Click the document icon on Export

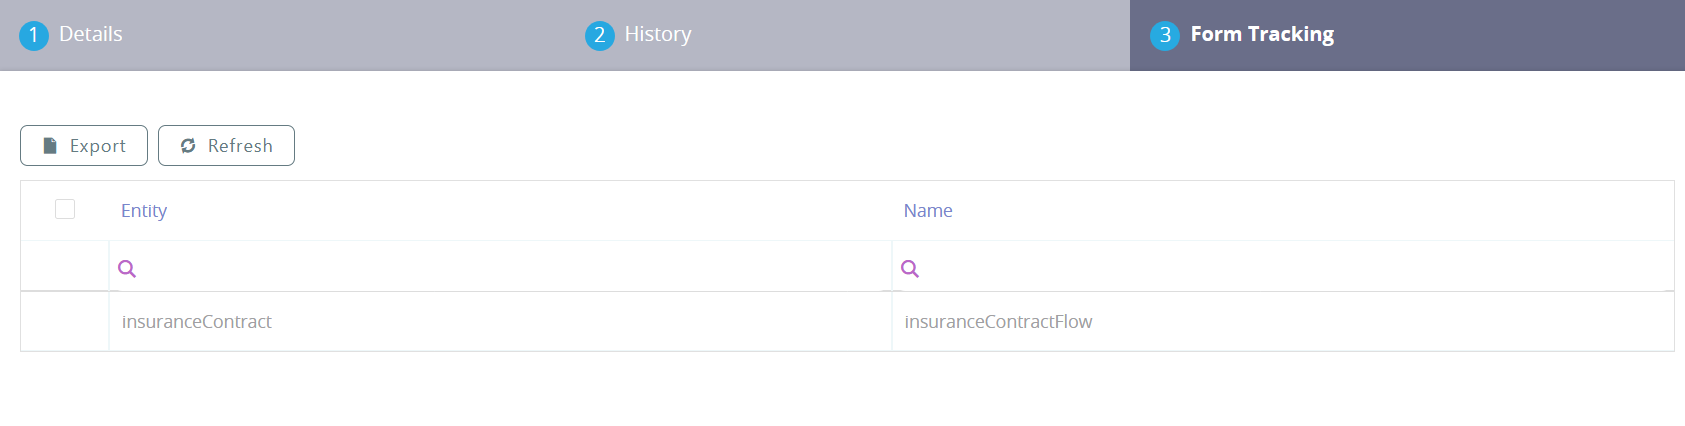coord(50,146)
